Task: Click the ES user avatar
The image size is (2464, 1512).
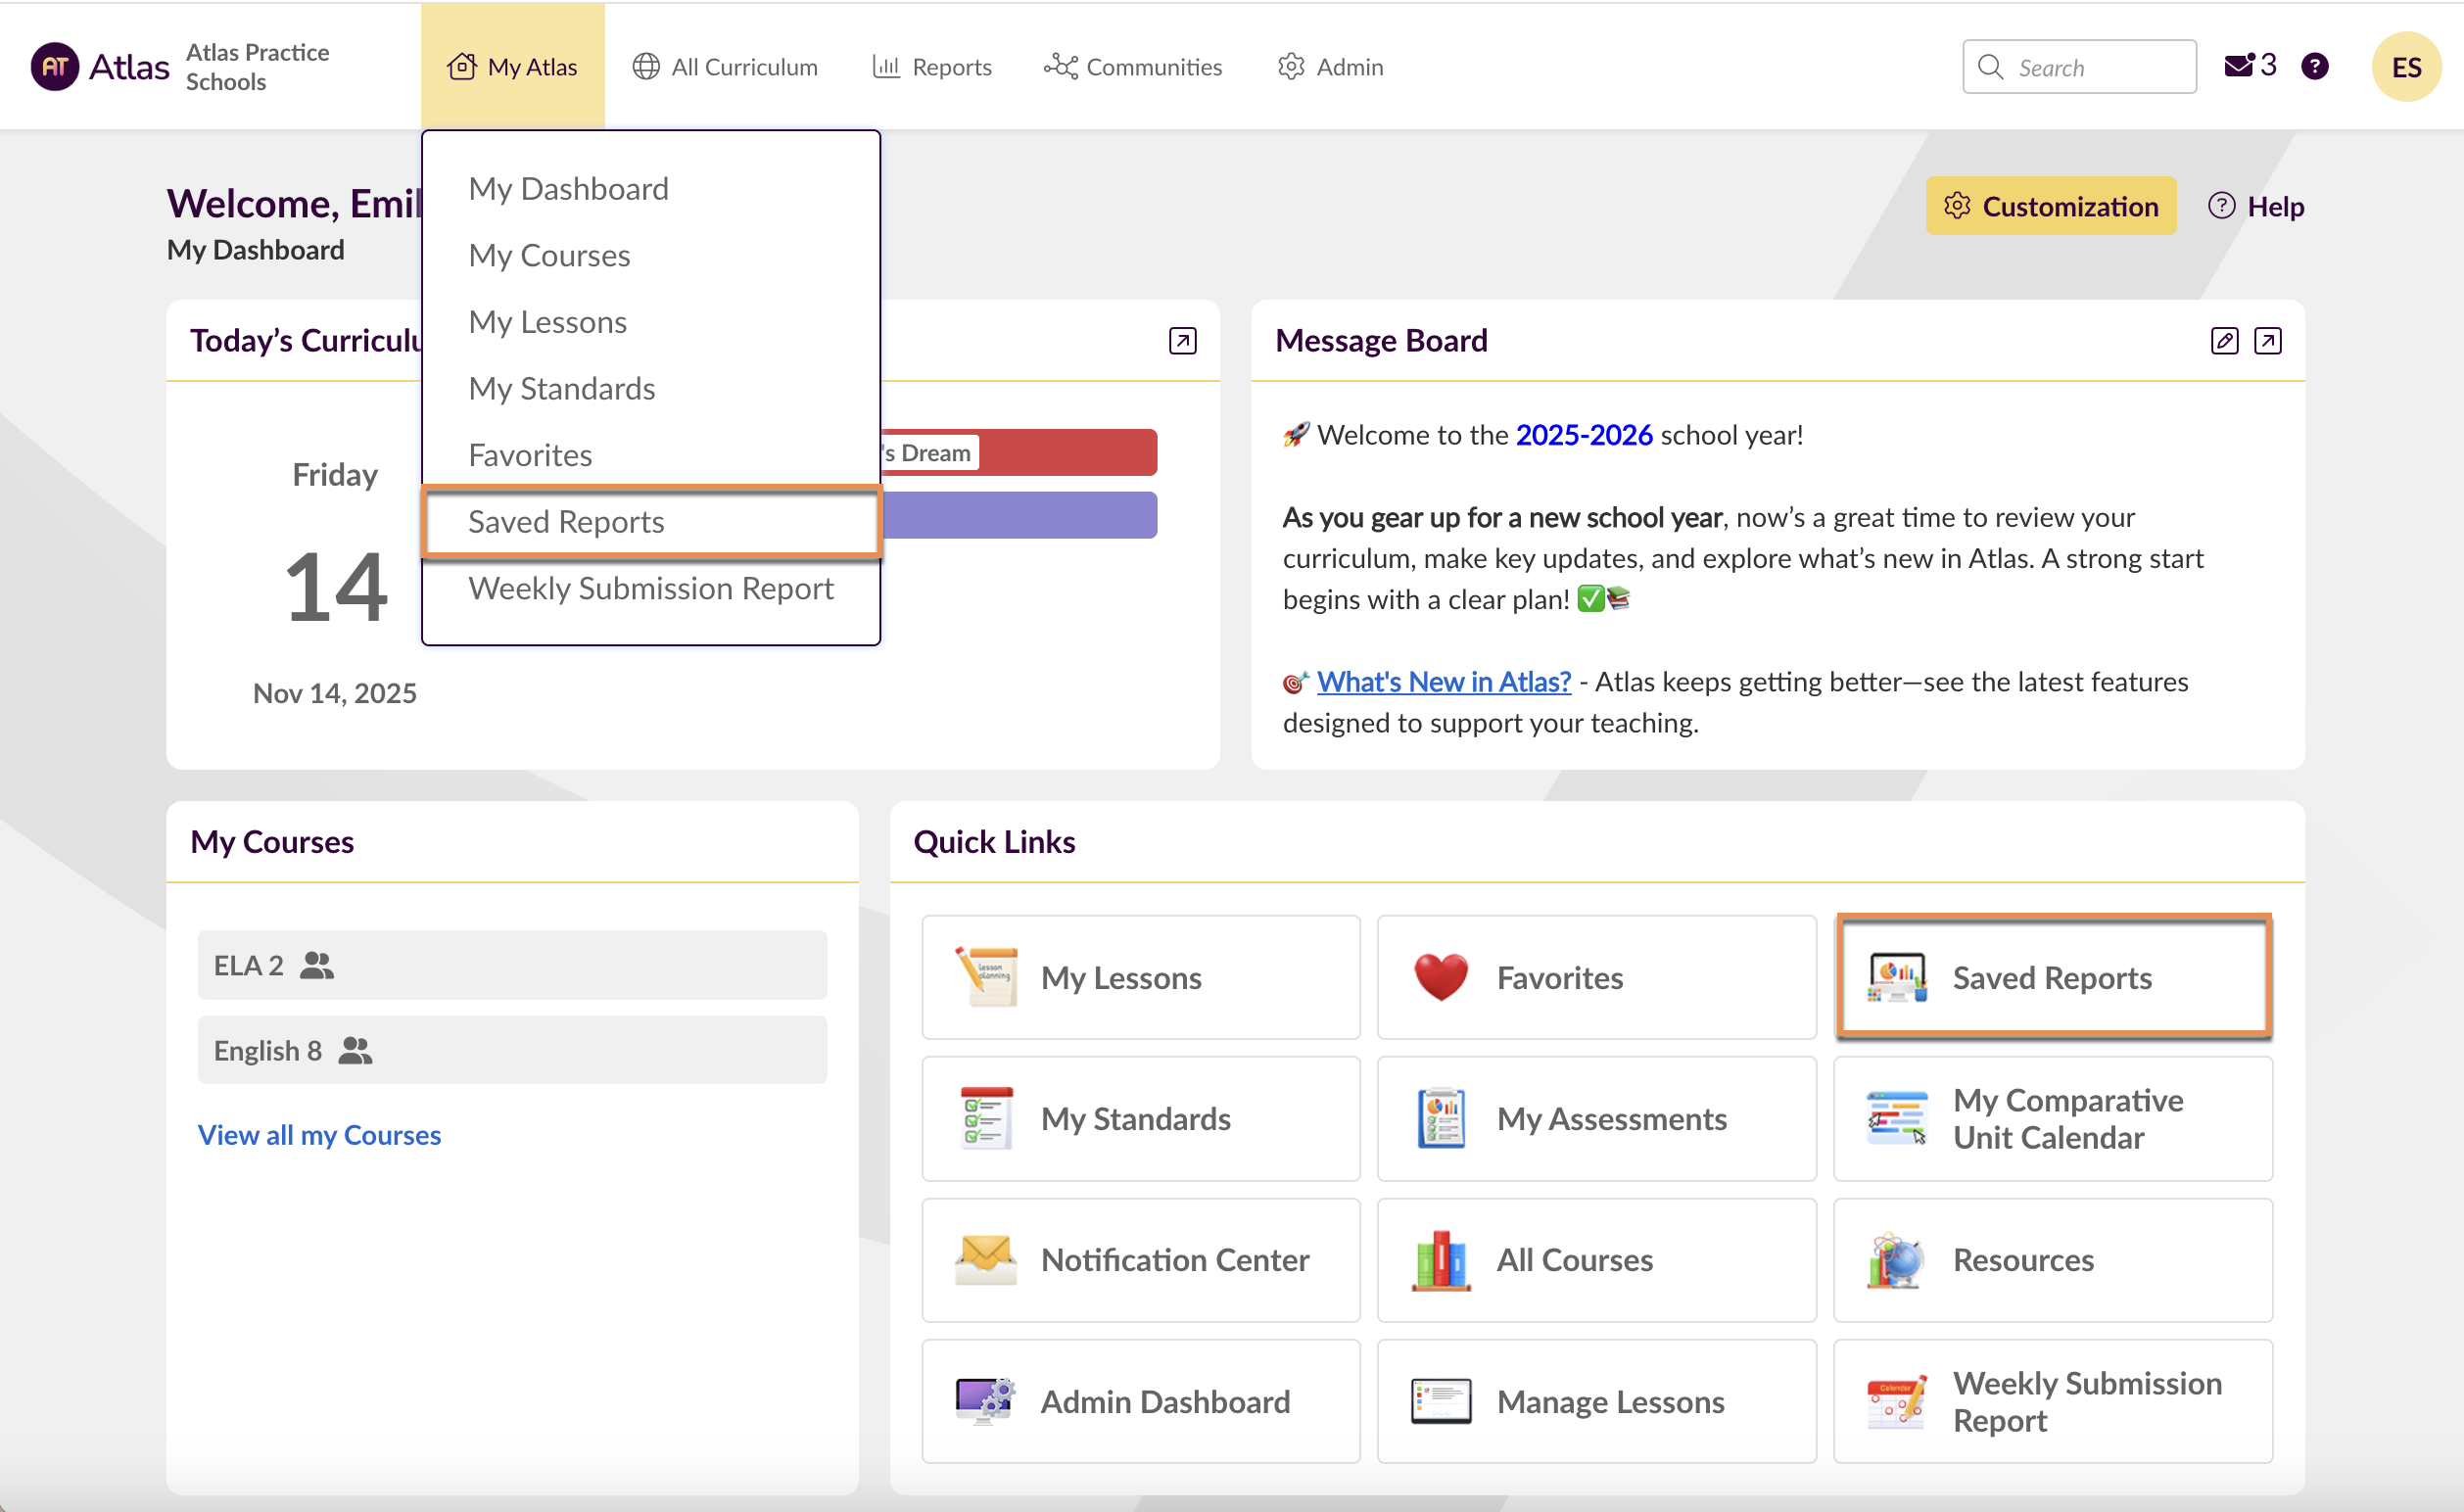Action: pos(2405,67)
